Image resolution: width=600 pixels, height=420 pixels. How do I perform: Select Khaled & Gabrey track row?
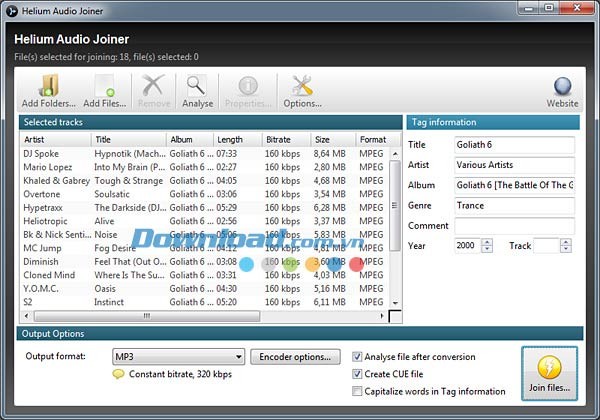pos(204,181)
